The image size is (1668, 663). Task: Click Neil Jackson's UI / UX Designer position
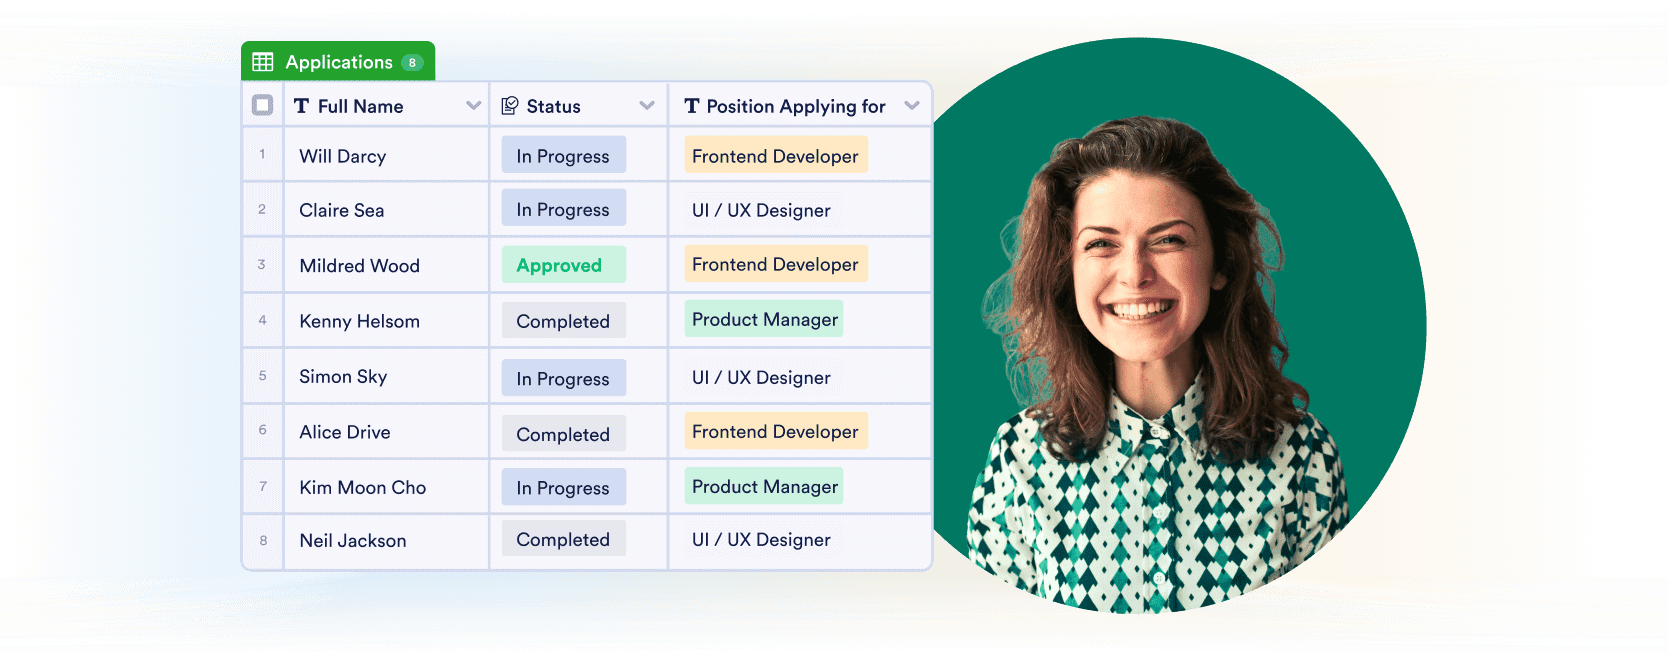(762, 539)
